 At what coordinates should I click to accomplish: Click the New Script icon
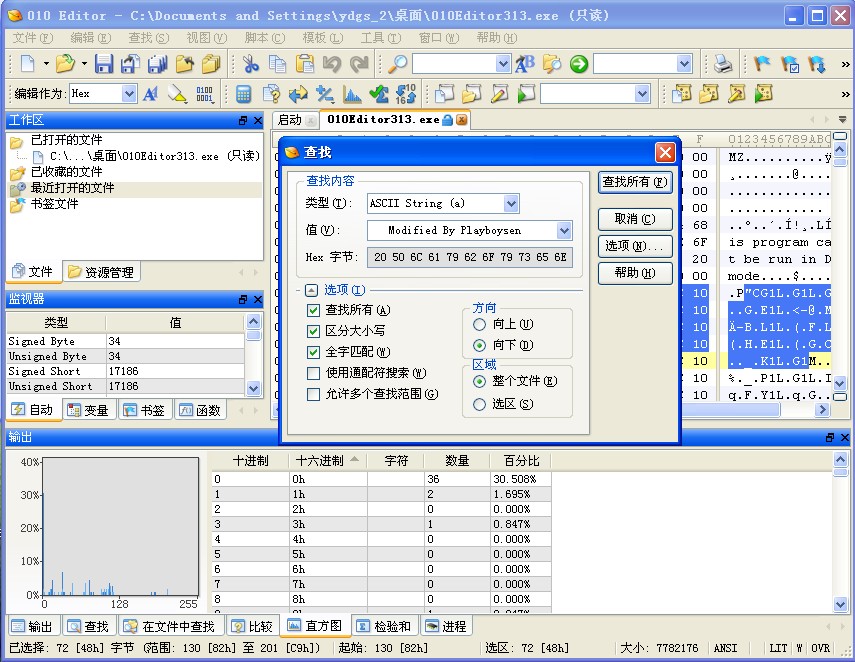coord(444,94)
